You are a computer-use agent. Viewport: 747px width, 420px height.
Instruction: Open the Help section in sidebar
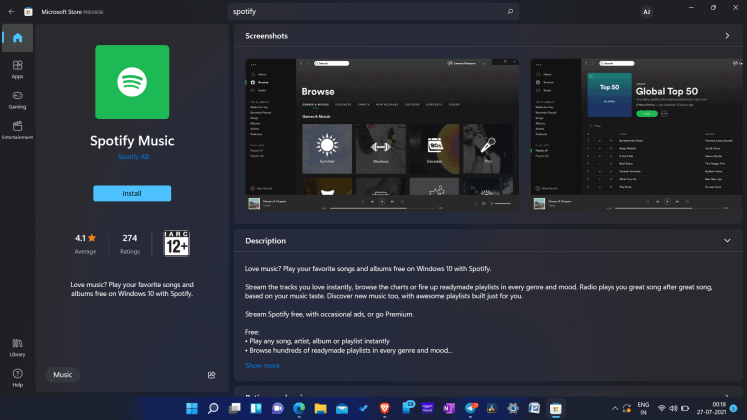pos(17,378)
